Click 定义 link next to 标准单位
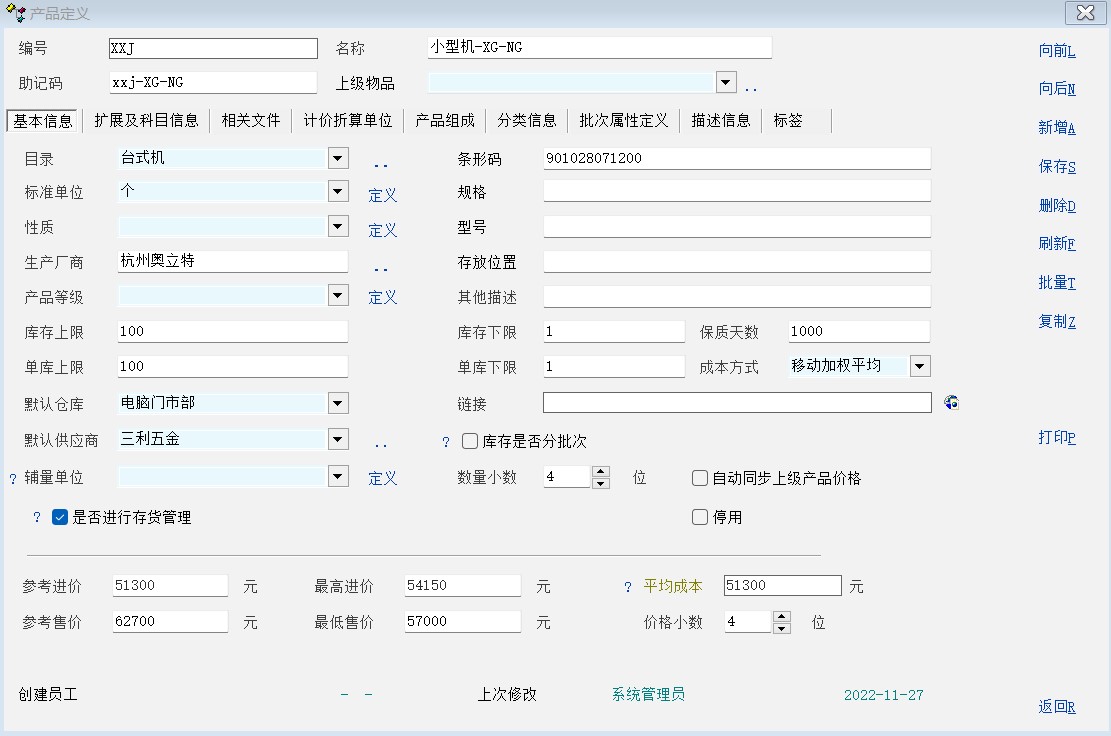The height and width of the screenshot is (736, 1111). pos(383,196)
